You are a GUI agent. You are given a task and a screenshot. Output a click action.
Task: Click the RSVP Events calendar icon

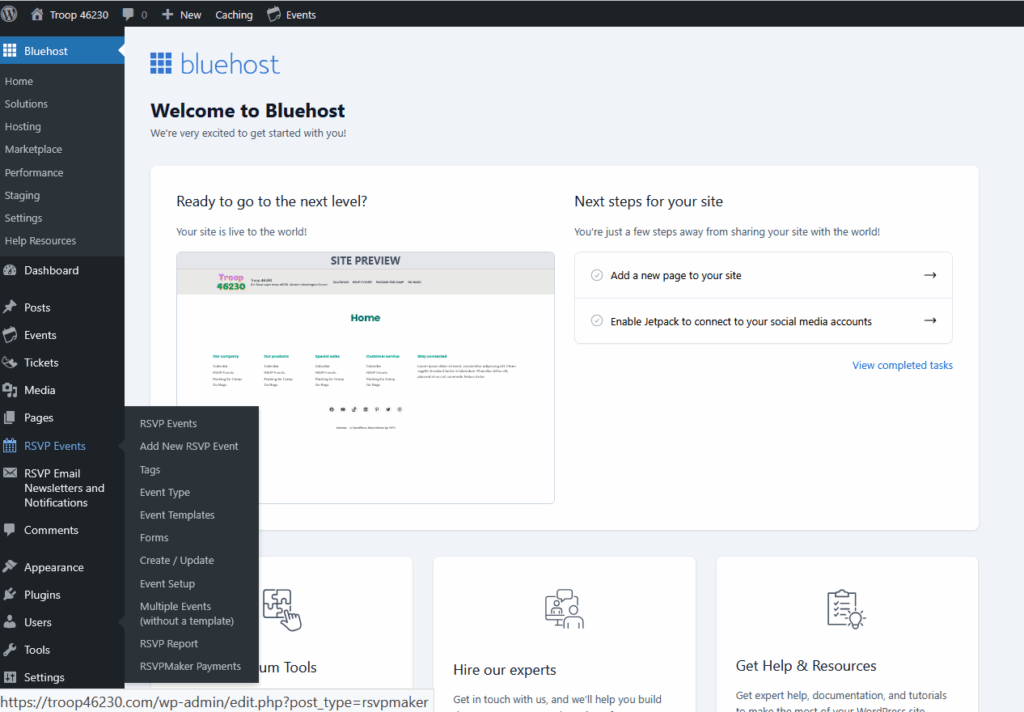pyautogui.click(x=10, y=446)
